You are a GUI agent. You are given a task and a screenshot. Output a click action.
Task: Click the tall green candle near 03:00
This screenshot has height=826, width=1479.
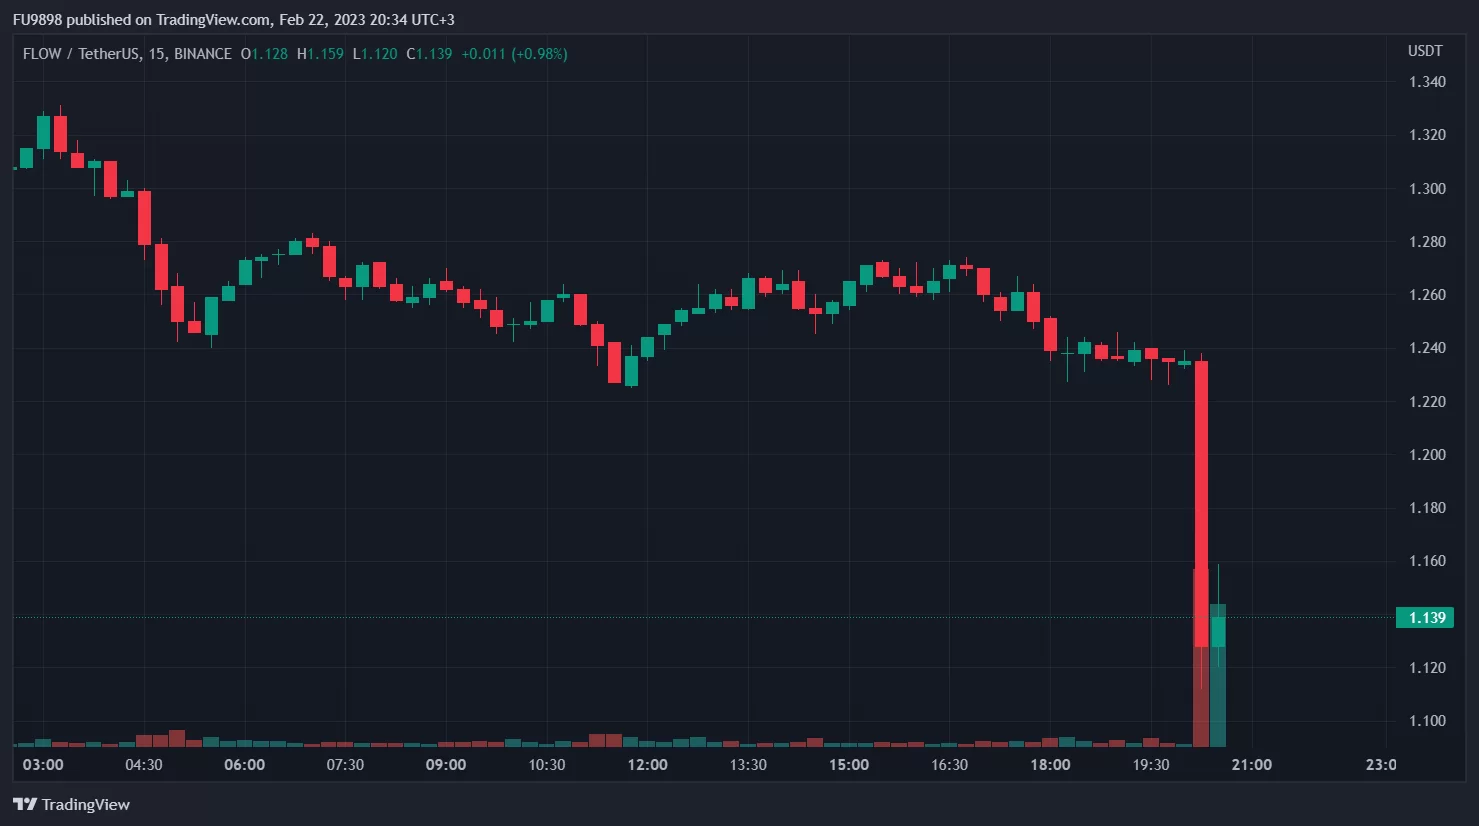click(43, 132)
